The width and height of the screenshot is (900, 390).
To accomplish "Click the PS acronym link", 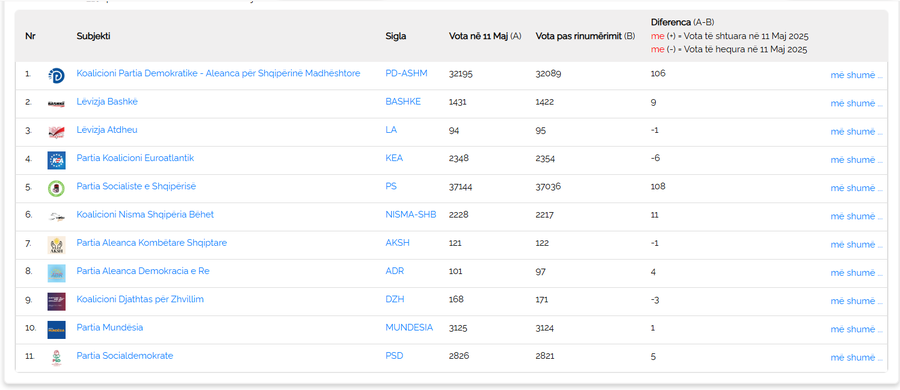I will pos(391,186).
